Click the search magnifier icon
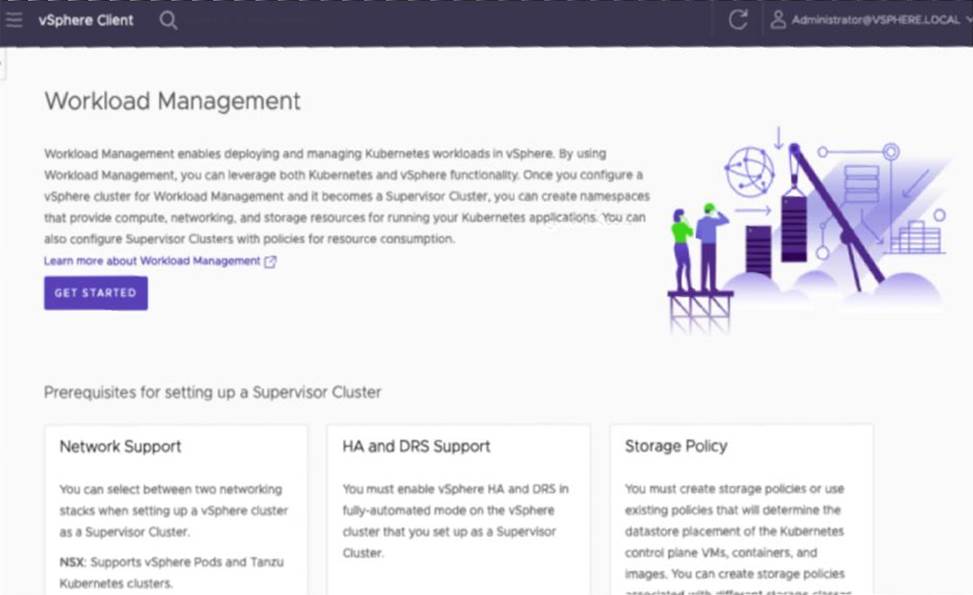Image resolution: width=973 pixels, height=595 pixels. (x=168, y=20)
